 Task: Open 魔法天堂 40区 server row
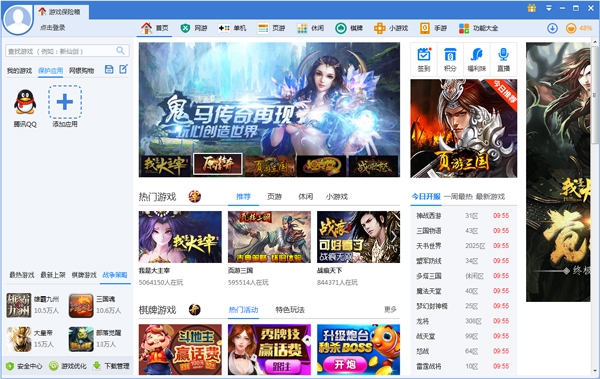pyautogui.click(x=463, y=291)
